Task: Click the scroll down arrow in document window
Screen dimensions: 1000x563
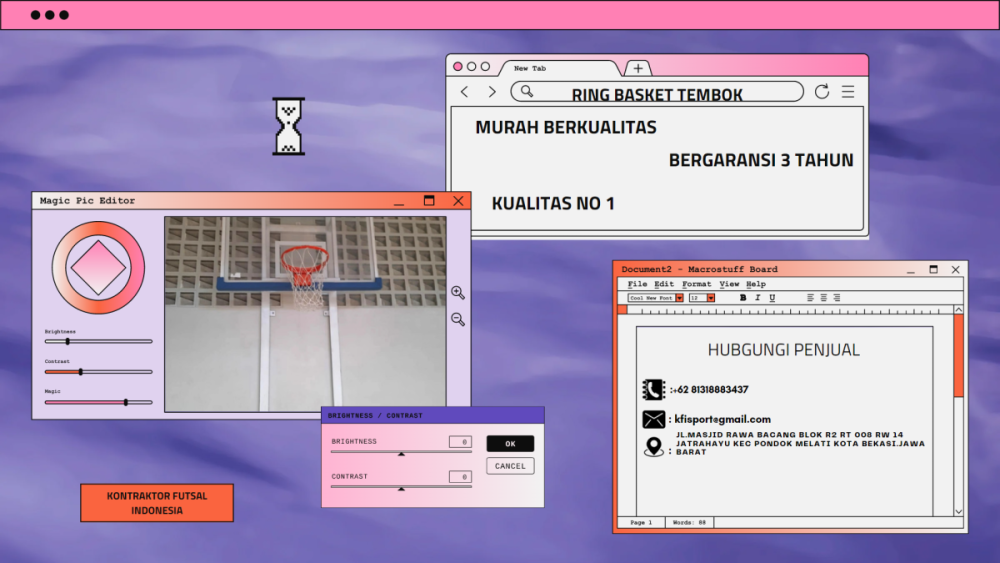Action: click(959, 511)
